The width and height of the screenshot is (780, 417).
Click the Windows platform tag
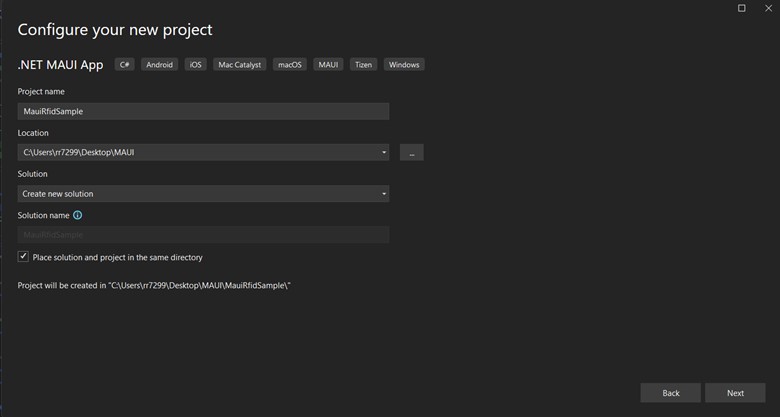(404, 64)
